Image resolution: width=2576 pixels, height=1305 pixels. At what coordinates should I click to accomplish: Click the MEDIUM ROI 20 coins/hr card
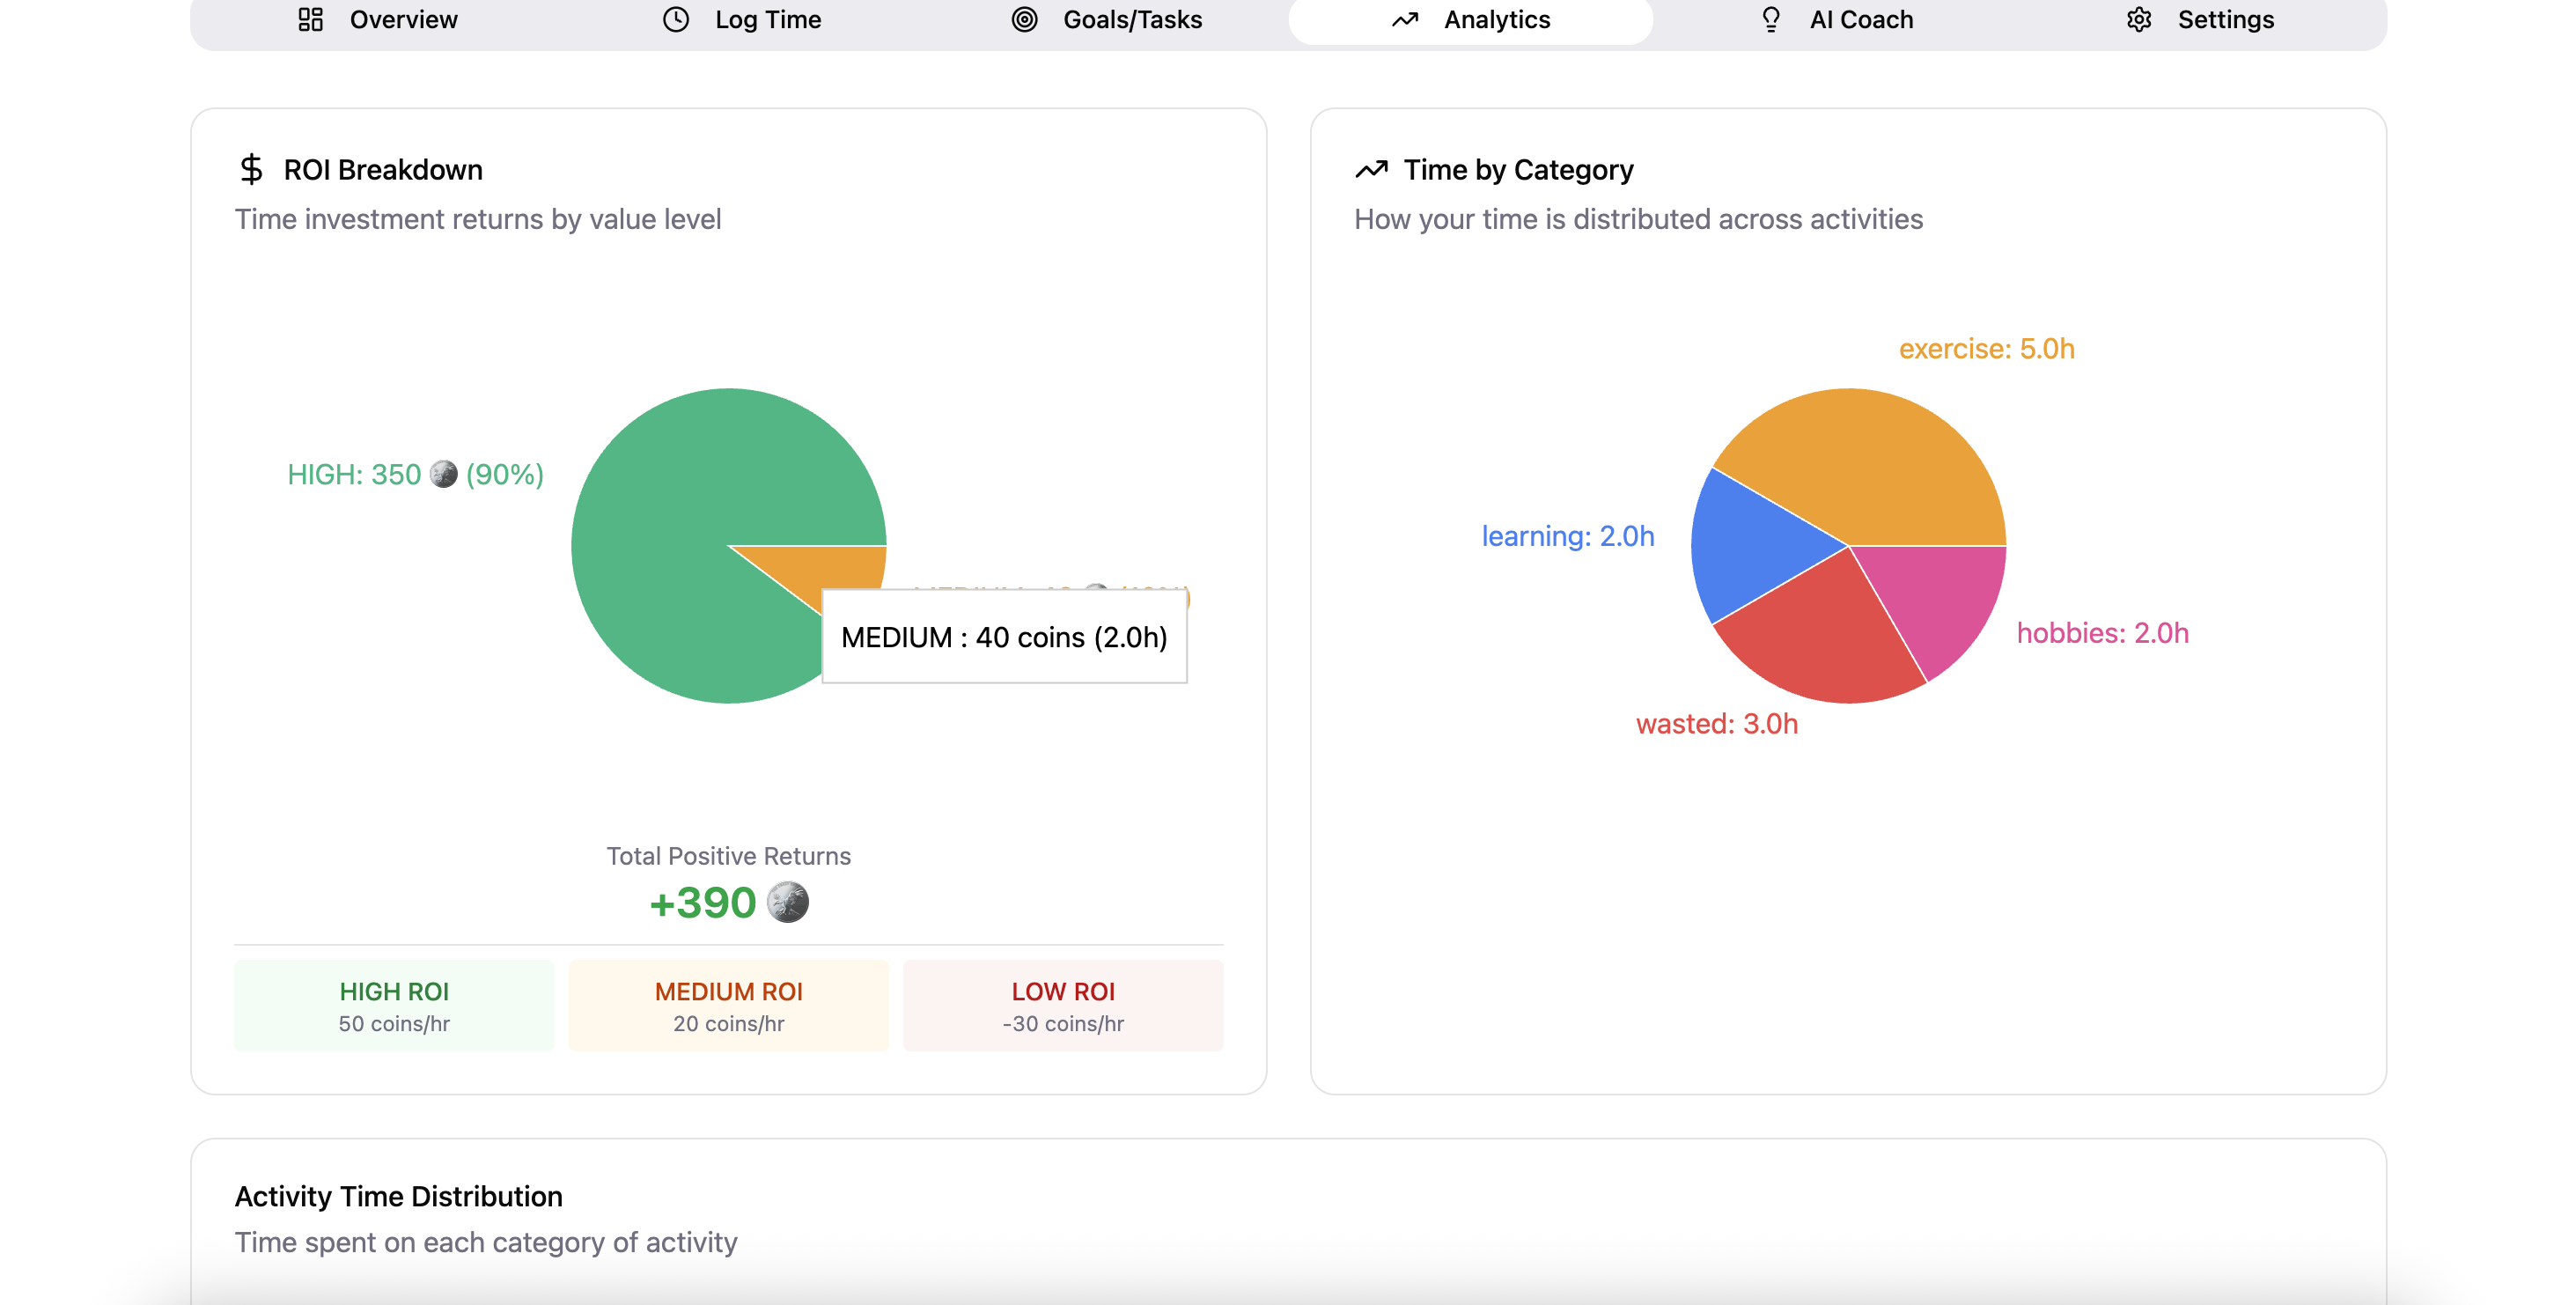click(x=728, y=1006)
